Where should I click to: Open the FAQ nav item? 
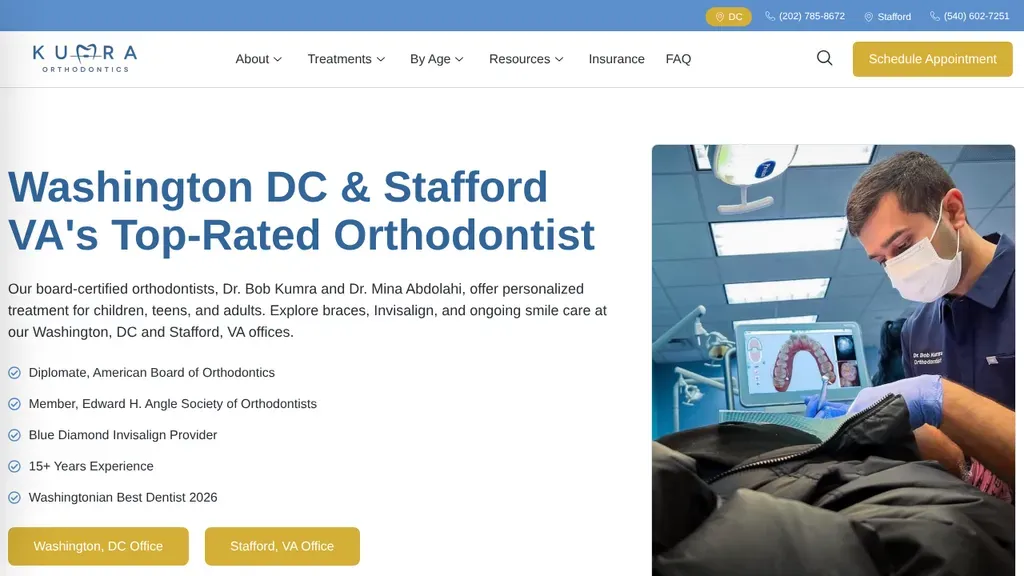tap(678, 59)
